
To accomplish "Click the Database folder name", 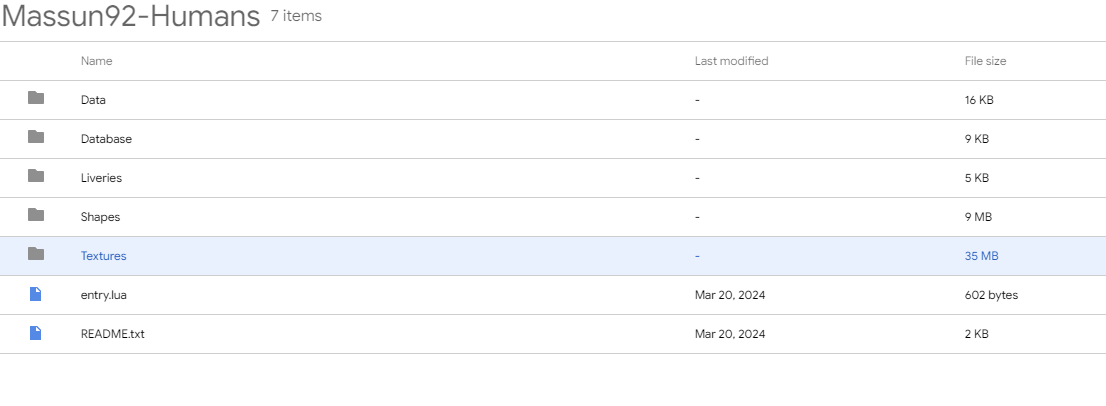I will tap(107, 140).
